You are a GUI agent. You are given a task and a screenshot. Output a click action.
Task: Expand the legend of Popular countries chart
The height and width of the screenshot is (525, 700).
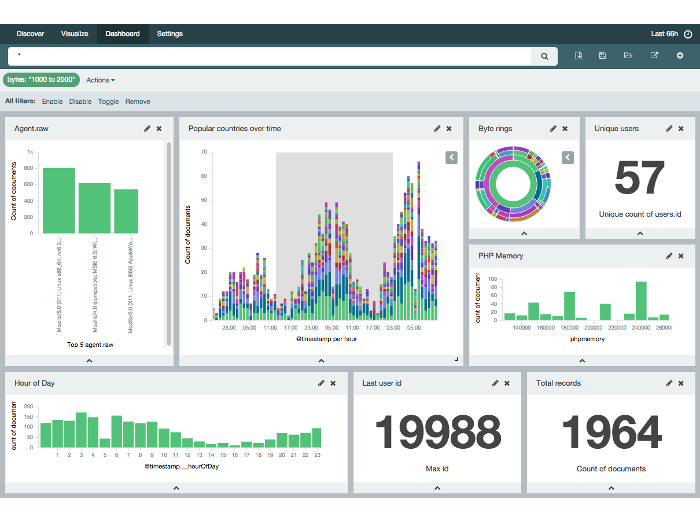(x=452, y=157)
